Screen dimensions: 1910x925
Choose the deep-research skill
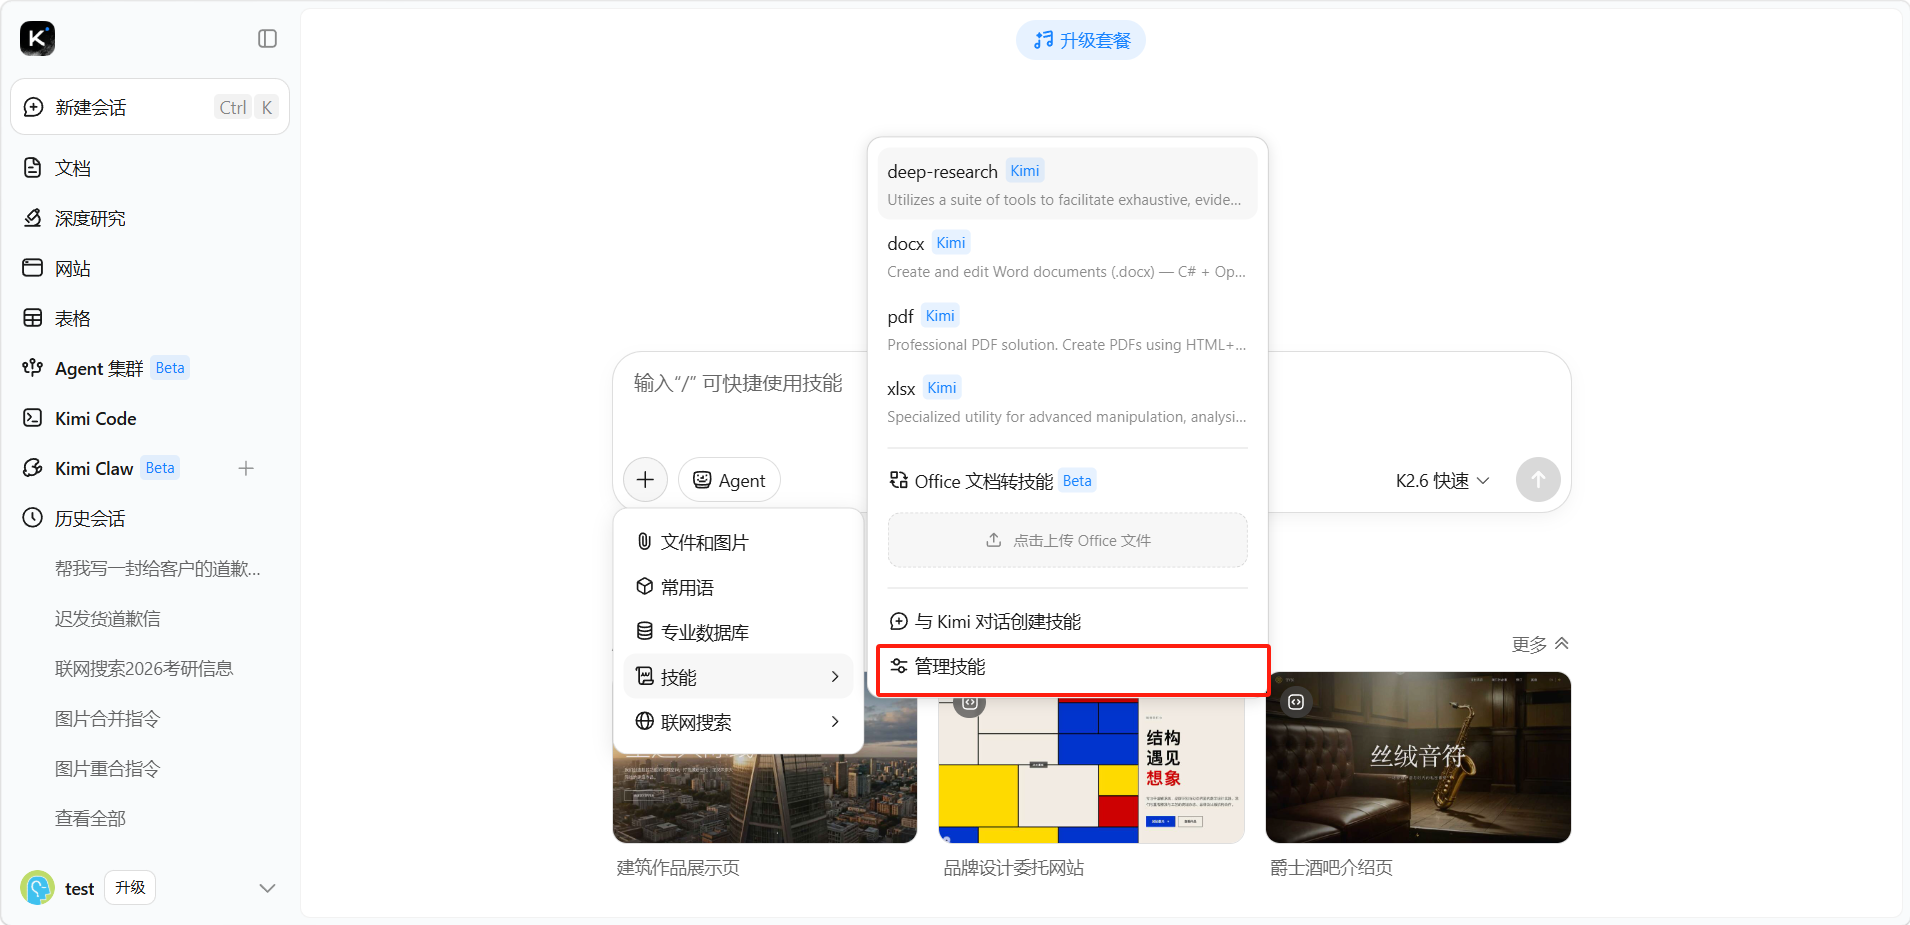[x=1067, y=184]
